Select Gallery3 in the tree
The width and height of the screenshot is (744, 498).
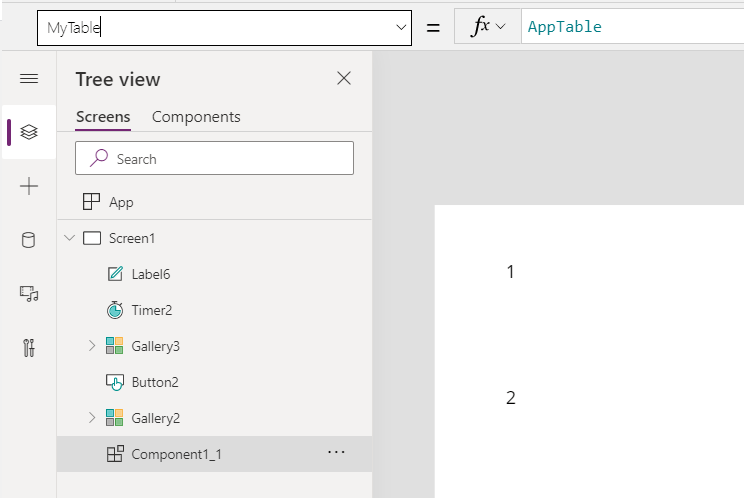tap(214, 346)
